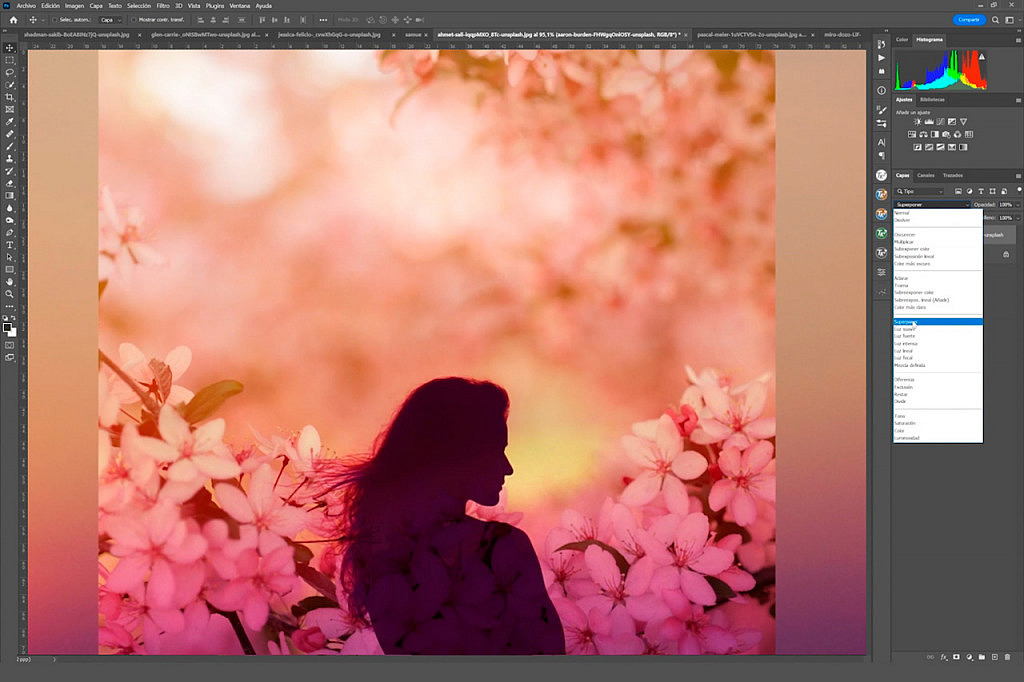
Task: Create a new layer mask icon
Action: pyautogui.click(x=957, y=657)
